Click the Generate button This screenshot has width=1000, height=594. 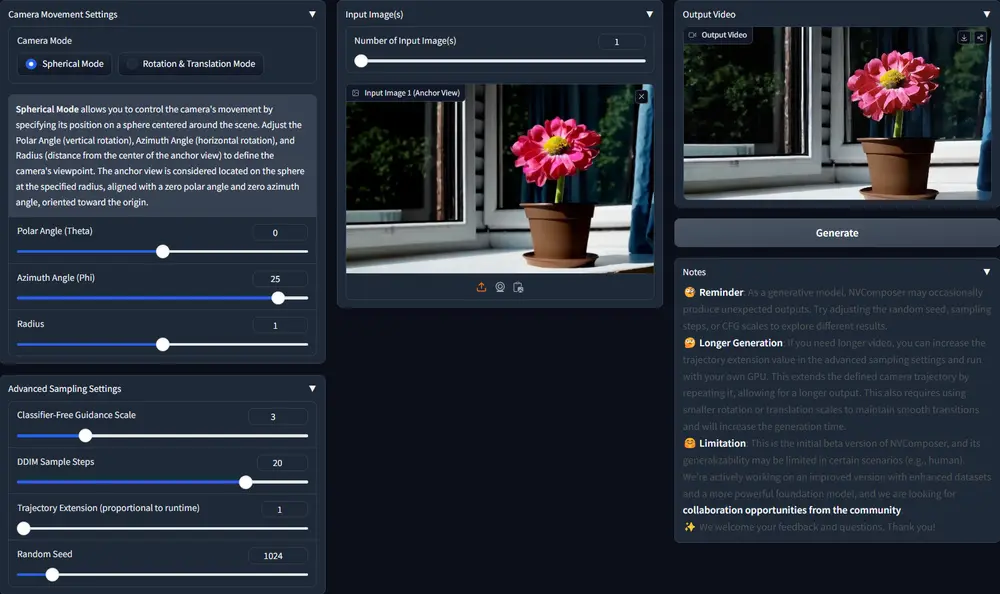coord(837,233)
